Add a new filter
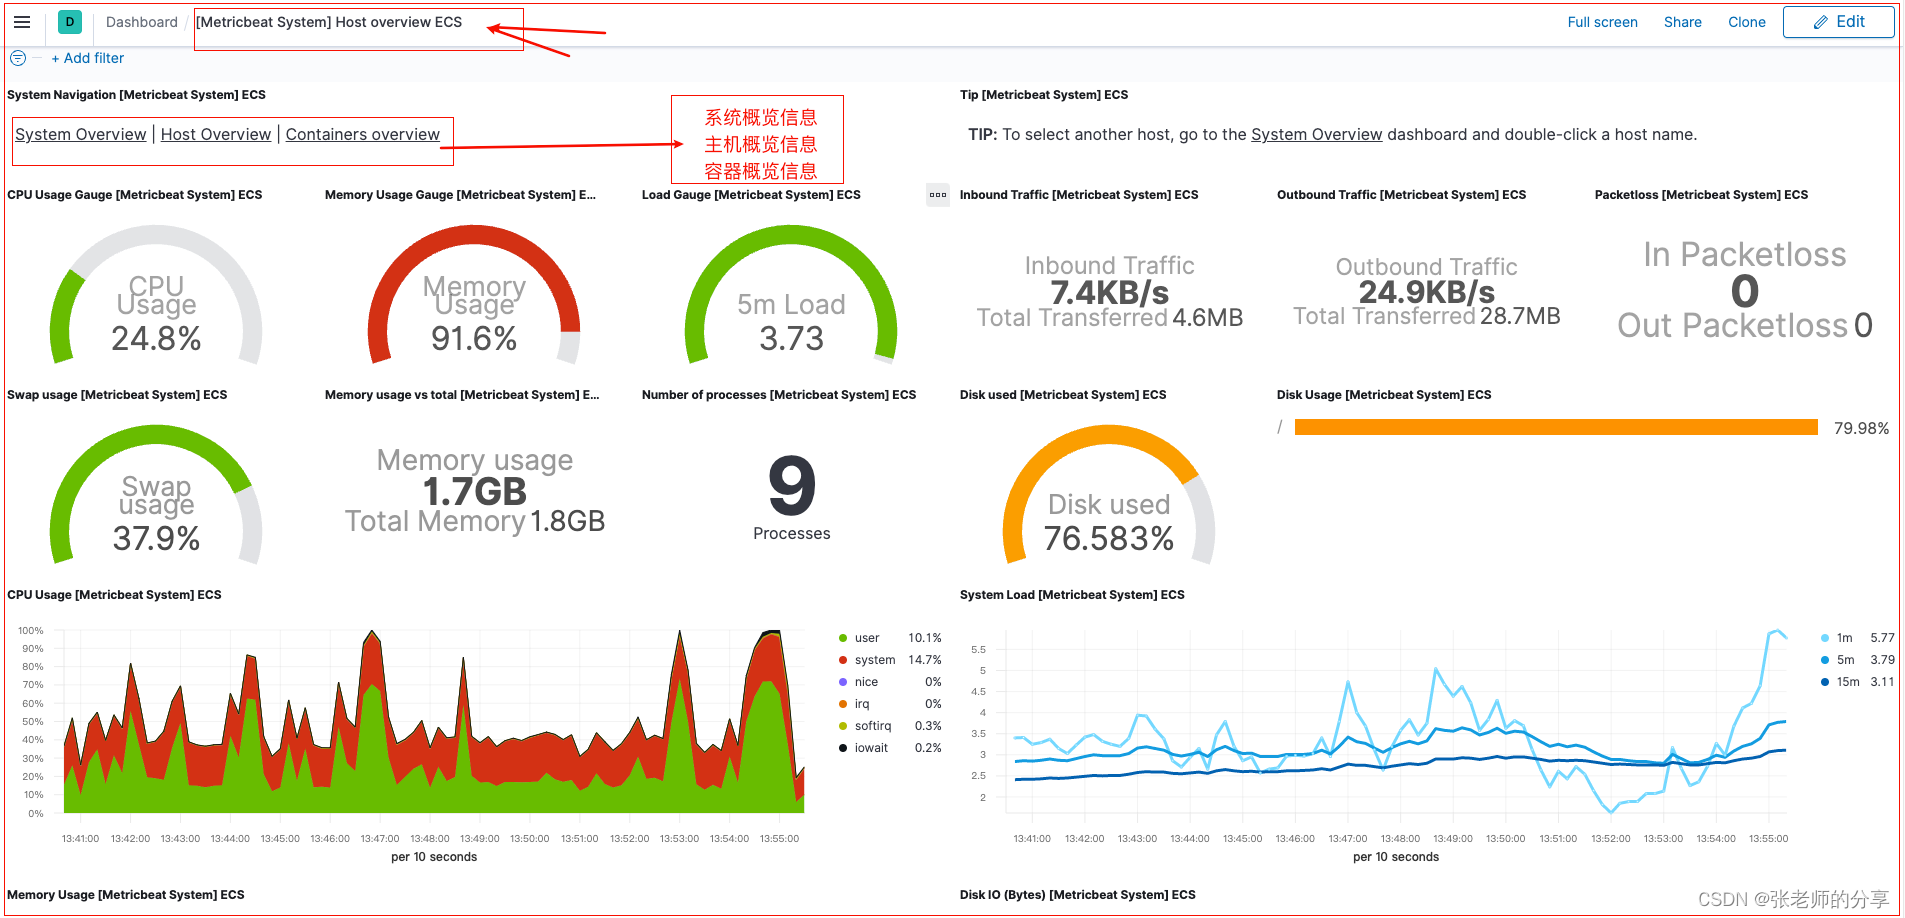 click(x=88, y=58)
